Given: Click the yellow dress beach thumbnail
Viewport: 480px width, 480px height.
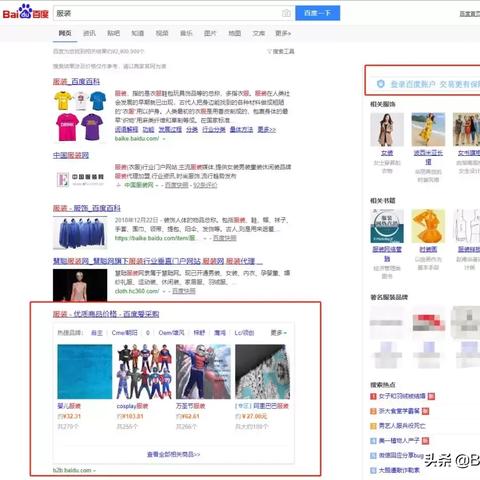Looking at the screenshot, I should (x=428, y=129).
